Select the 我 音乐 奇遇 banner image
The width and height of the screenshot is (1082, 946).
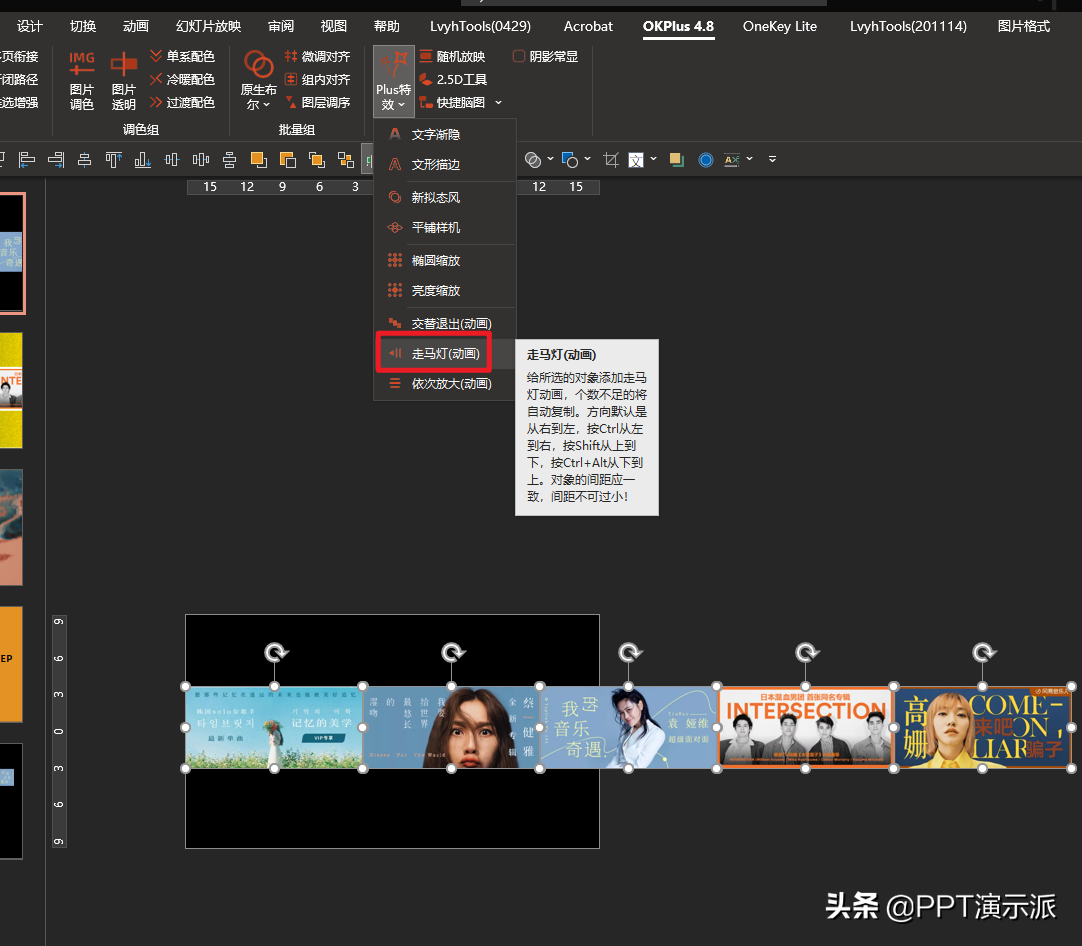point(629,727)
